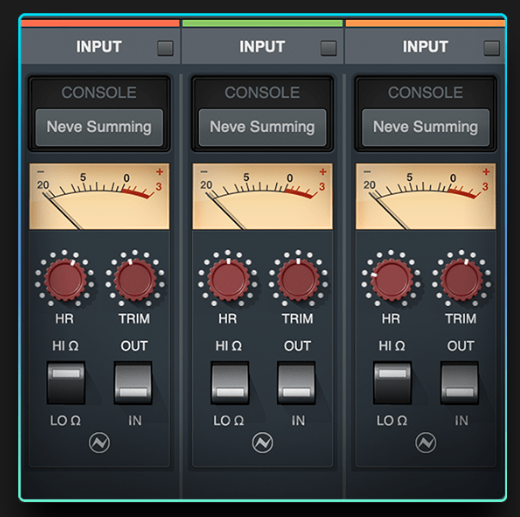
Task: Click the CONSOLE label on the green channel
Action: (262, 92)
